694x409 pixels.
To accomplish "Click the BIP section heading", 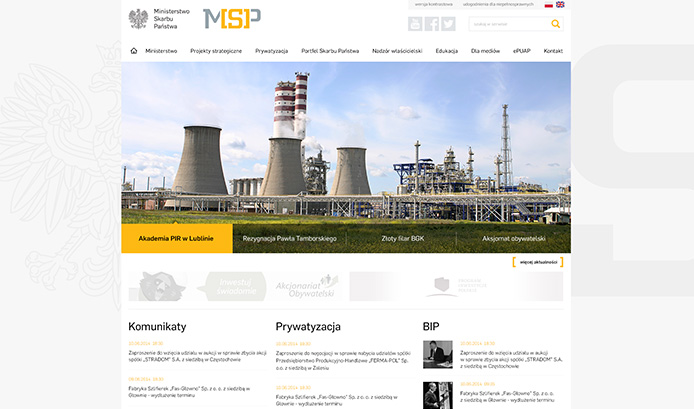I will (431, 327).
